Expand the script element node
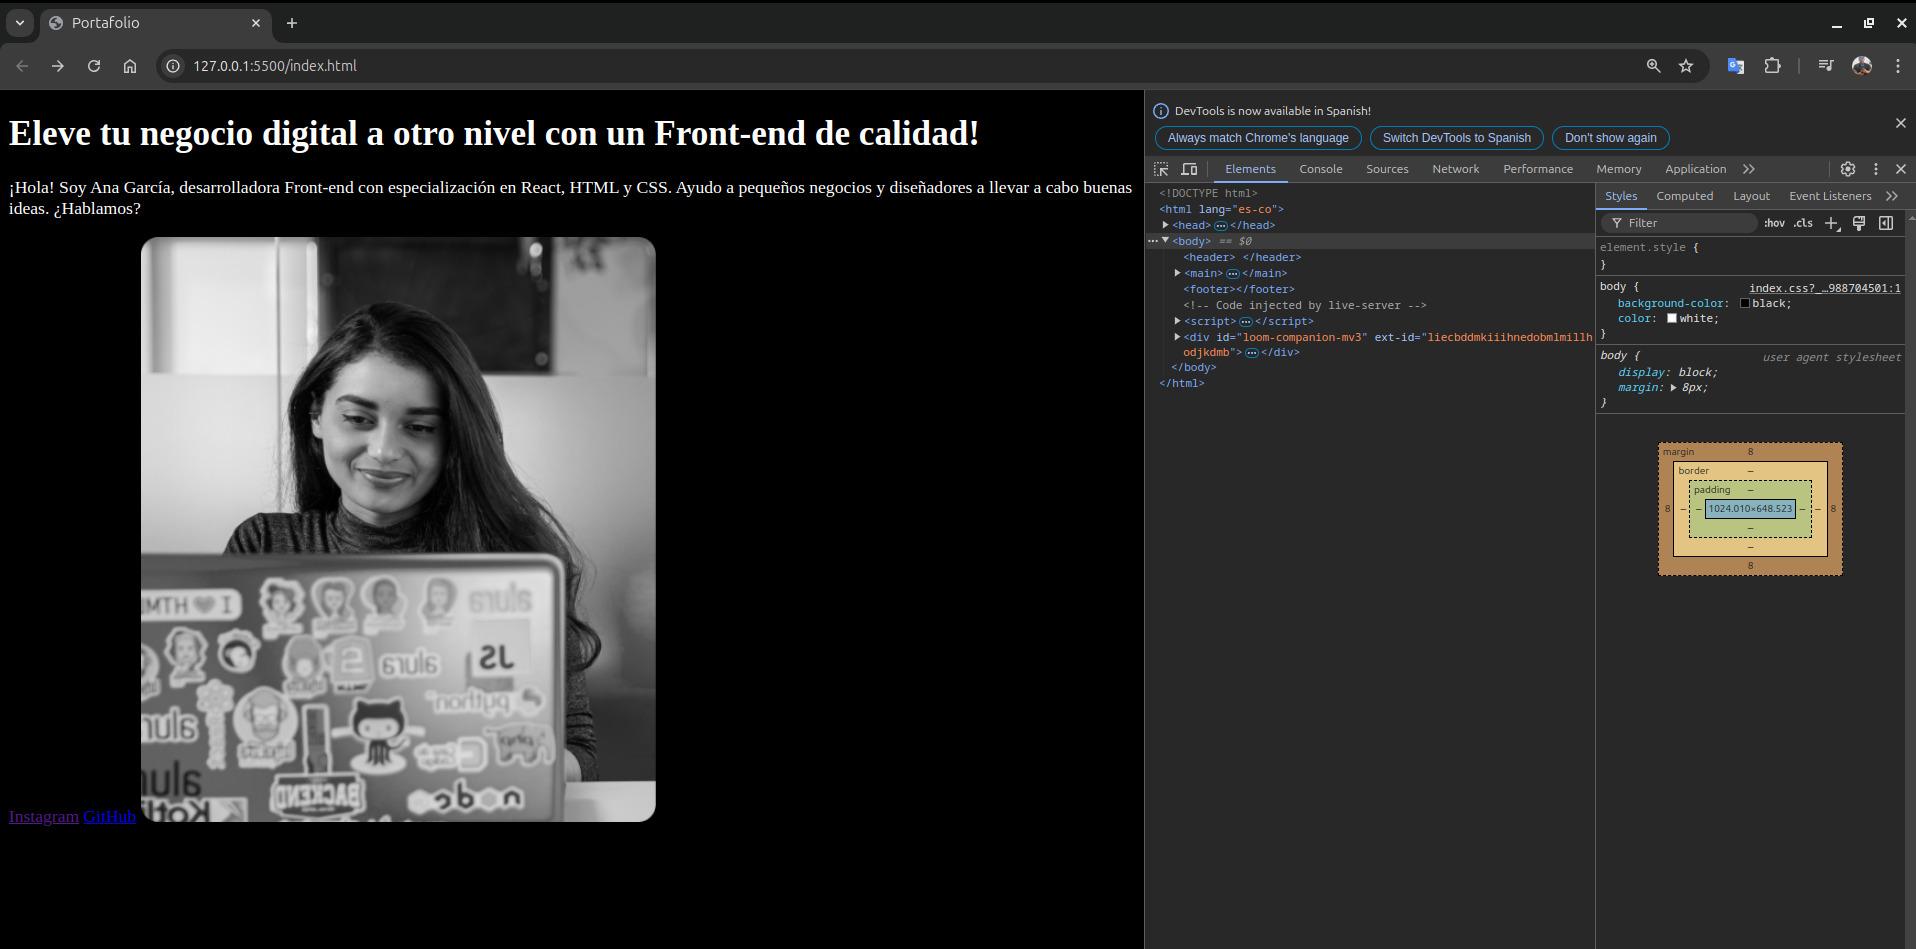 1178,321
